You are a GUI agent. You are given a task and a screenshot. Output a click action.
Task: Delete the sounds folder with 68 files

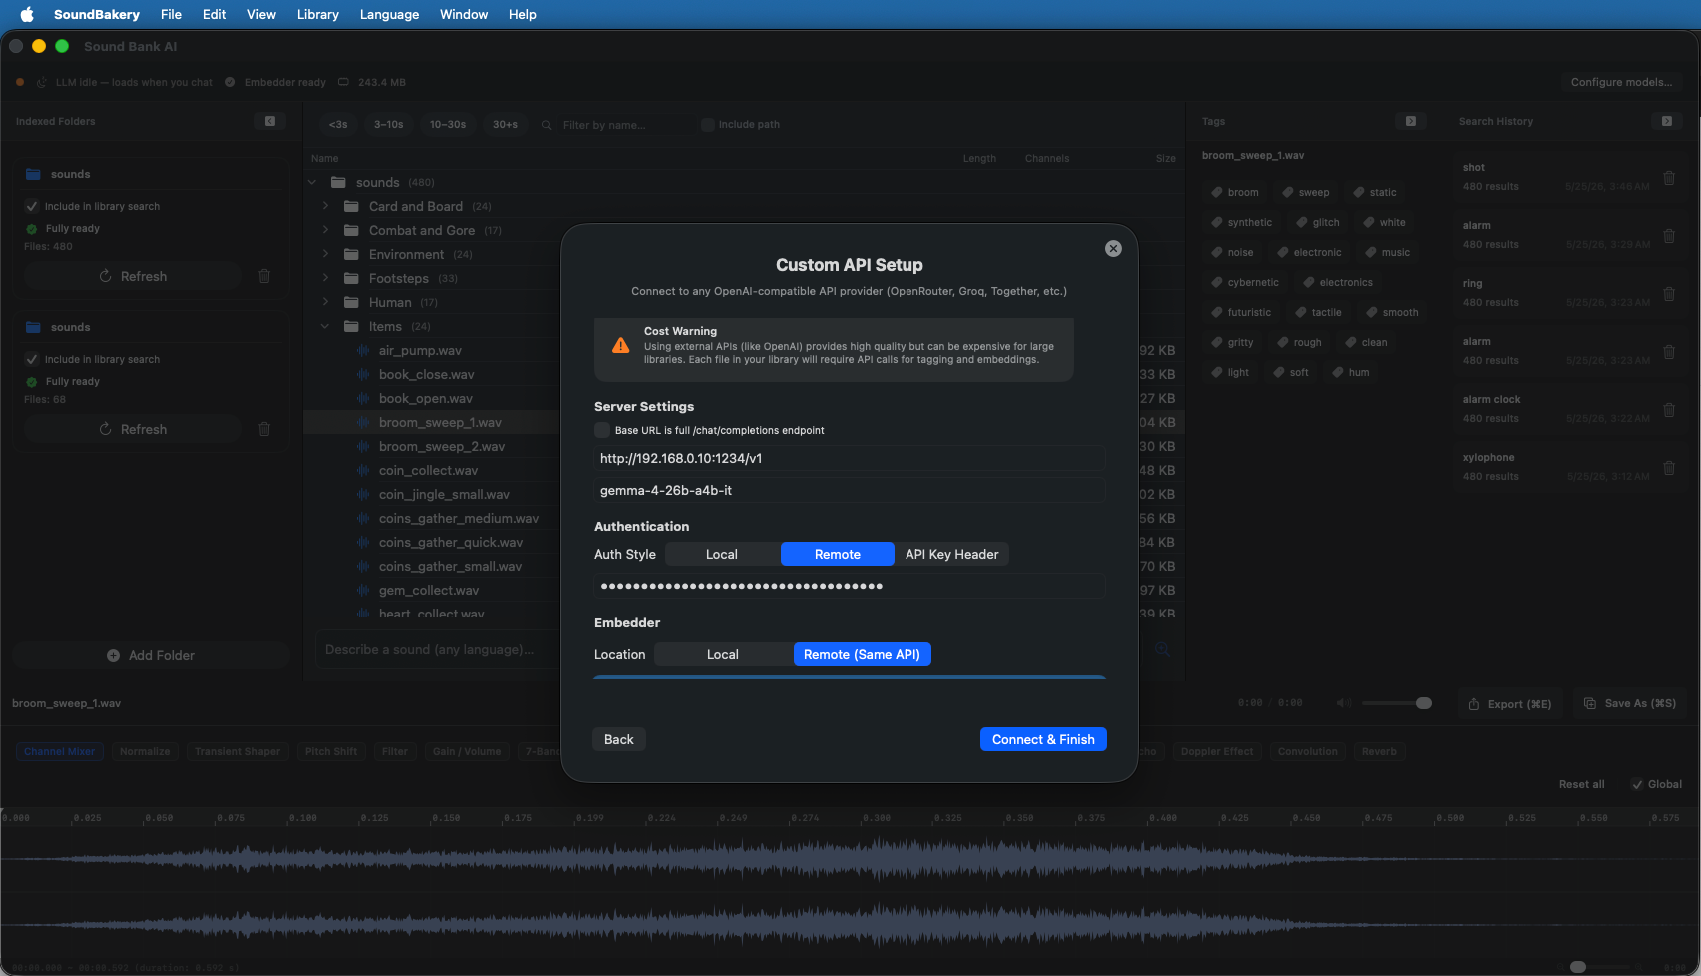coord(264,429)
